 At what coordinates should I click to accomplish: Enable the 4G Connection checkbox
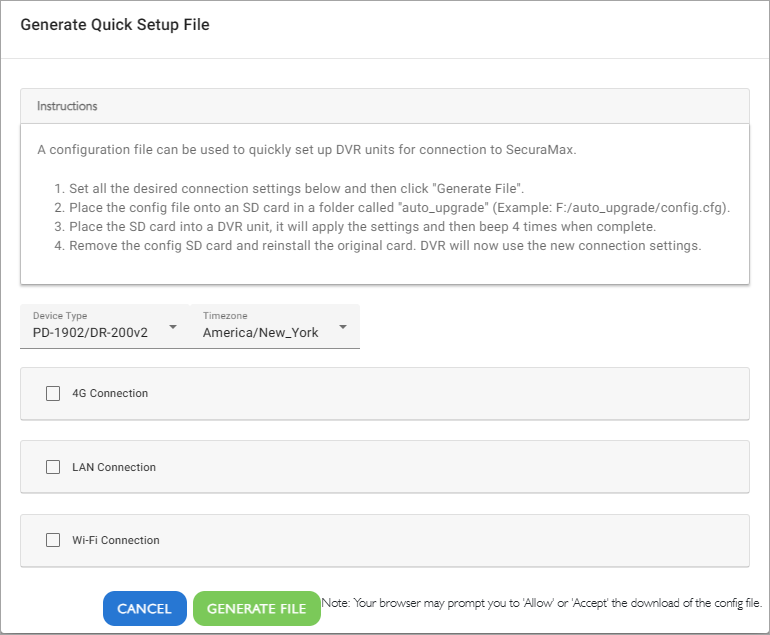click(x=53, y=393)
